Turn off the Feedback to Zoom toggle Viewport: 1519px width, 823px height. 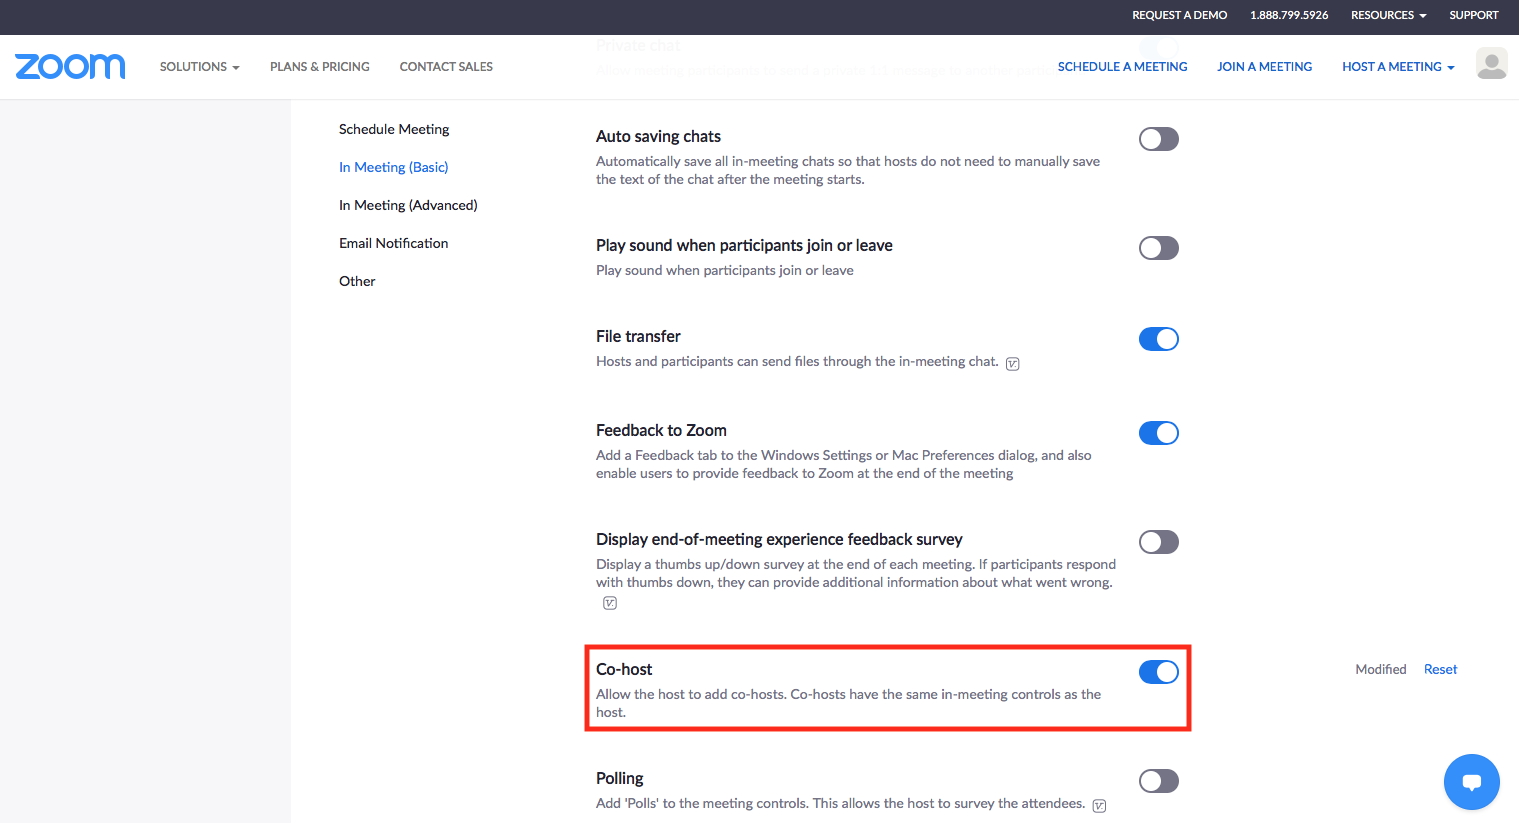pyautogui.click(x=1158, y=433)
